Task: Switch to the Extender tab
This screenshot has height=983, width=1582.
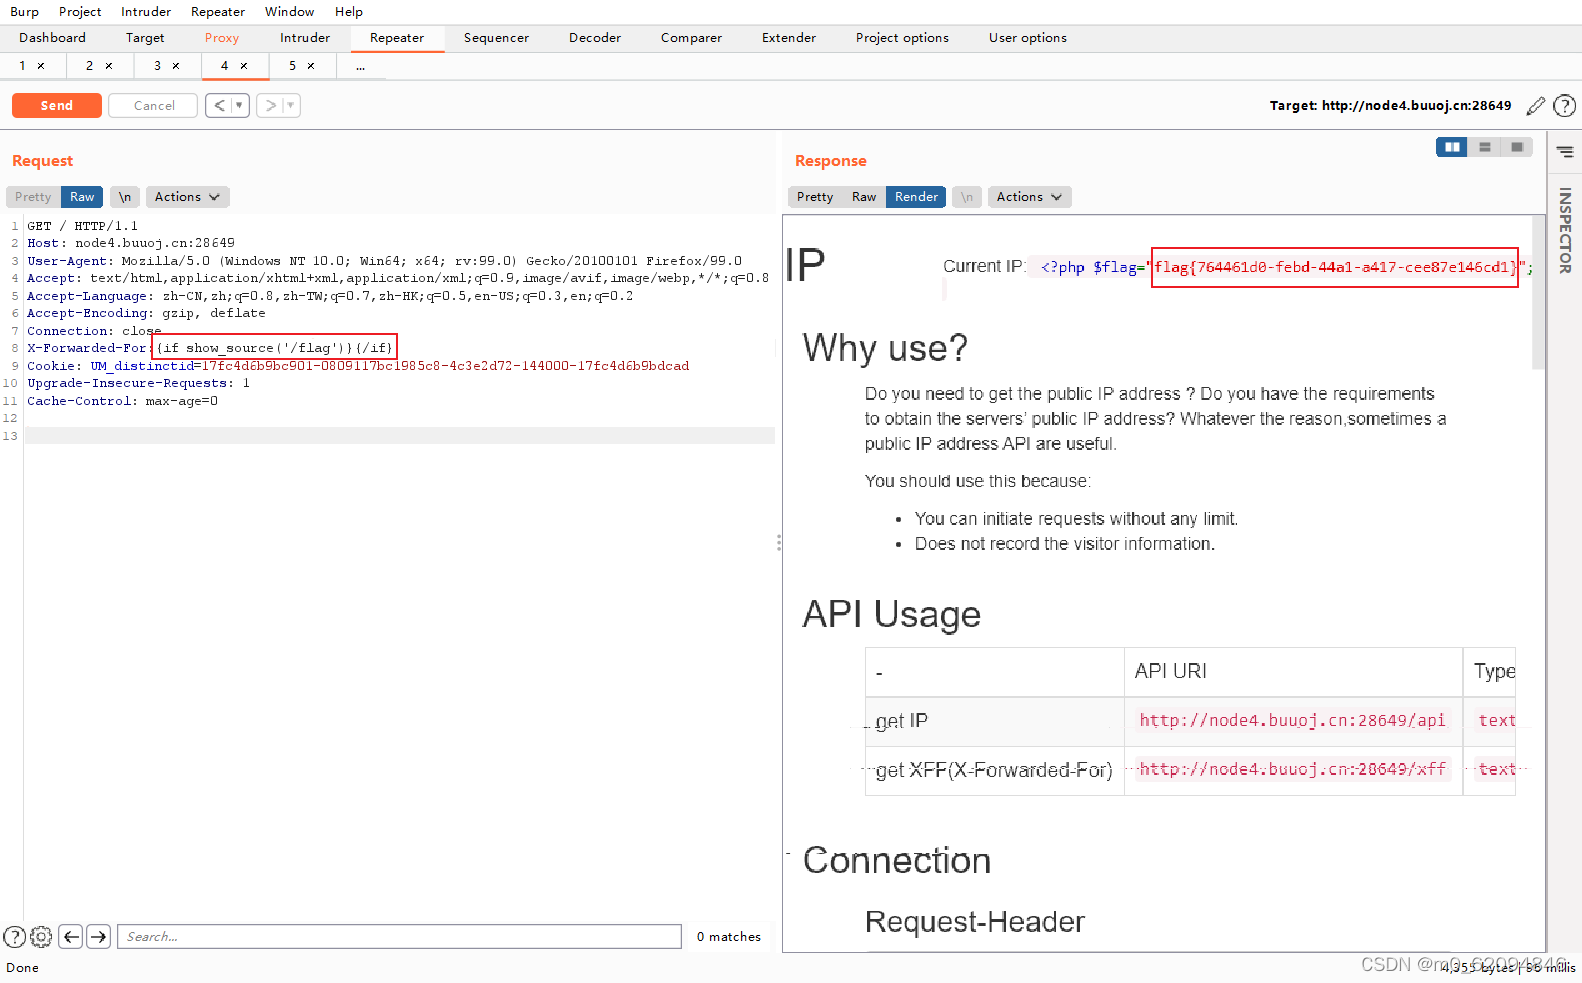Action: (x=789, y=38)
